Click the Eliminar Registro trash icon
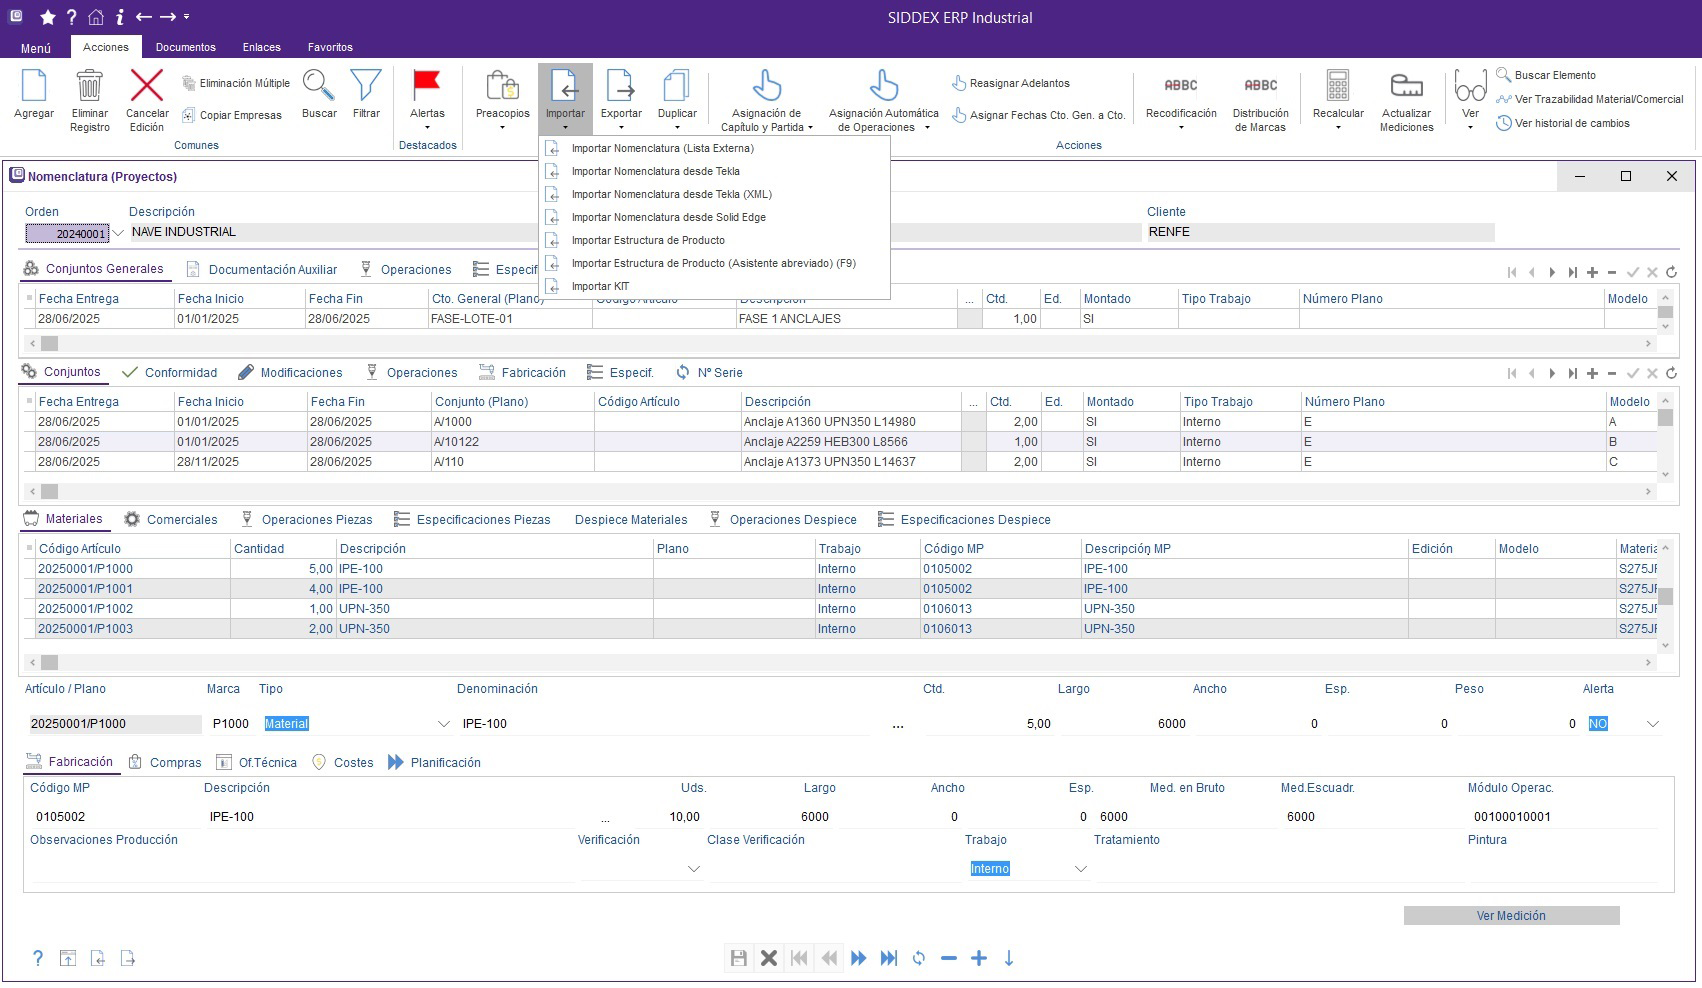 pyautogui.click(x=90, y=87)
